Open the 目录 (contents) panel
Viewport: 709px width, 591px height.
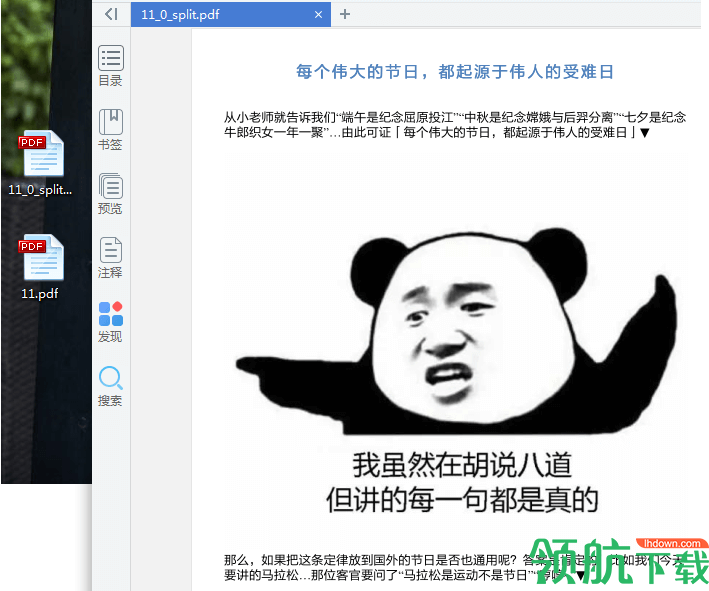click(x=110, y=66)
